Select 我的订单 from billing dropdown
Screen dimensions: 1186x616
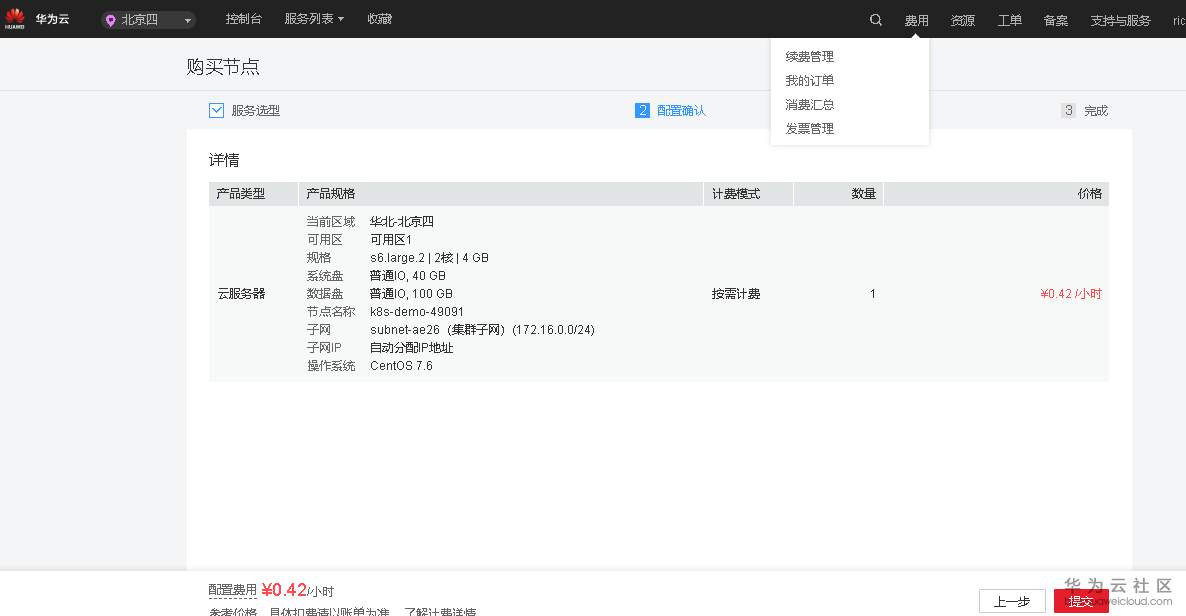[x=809, y=80]
